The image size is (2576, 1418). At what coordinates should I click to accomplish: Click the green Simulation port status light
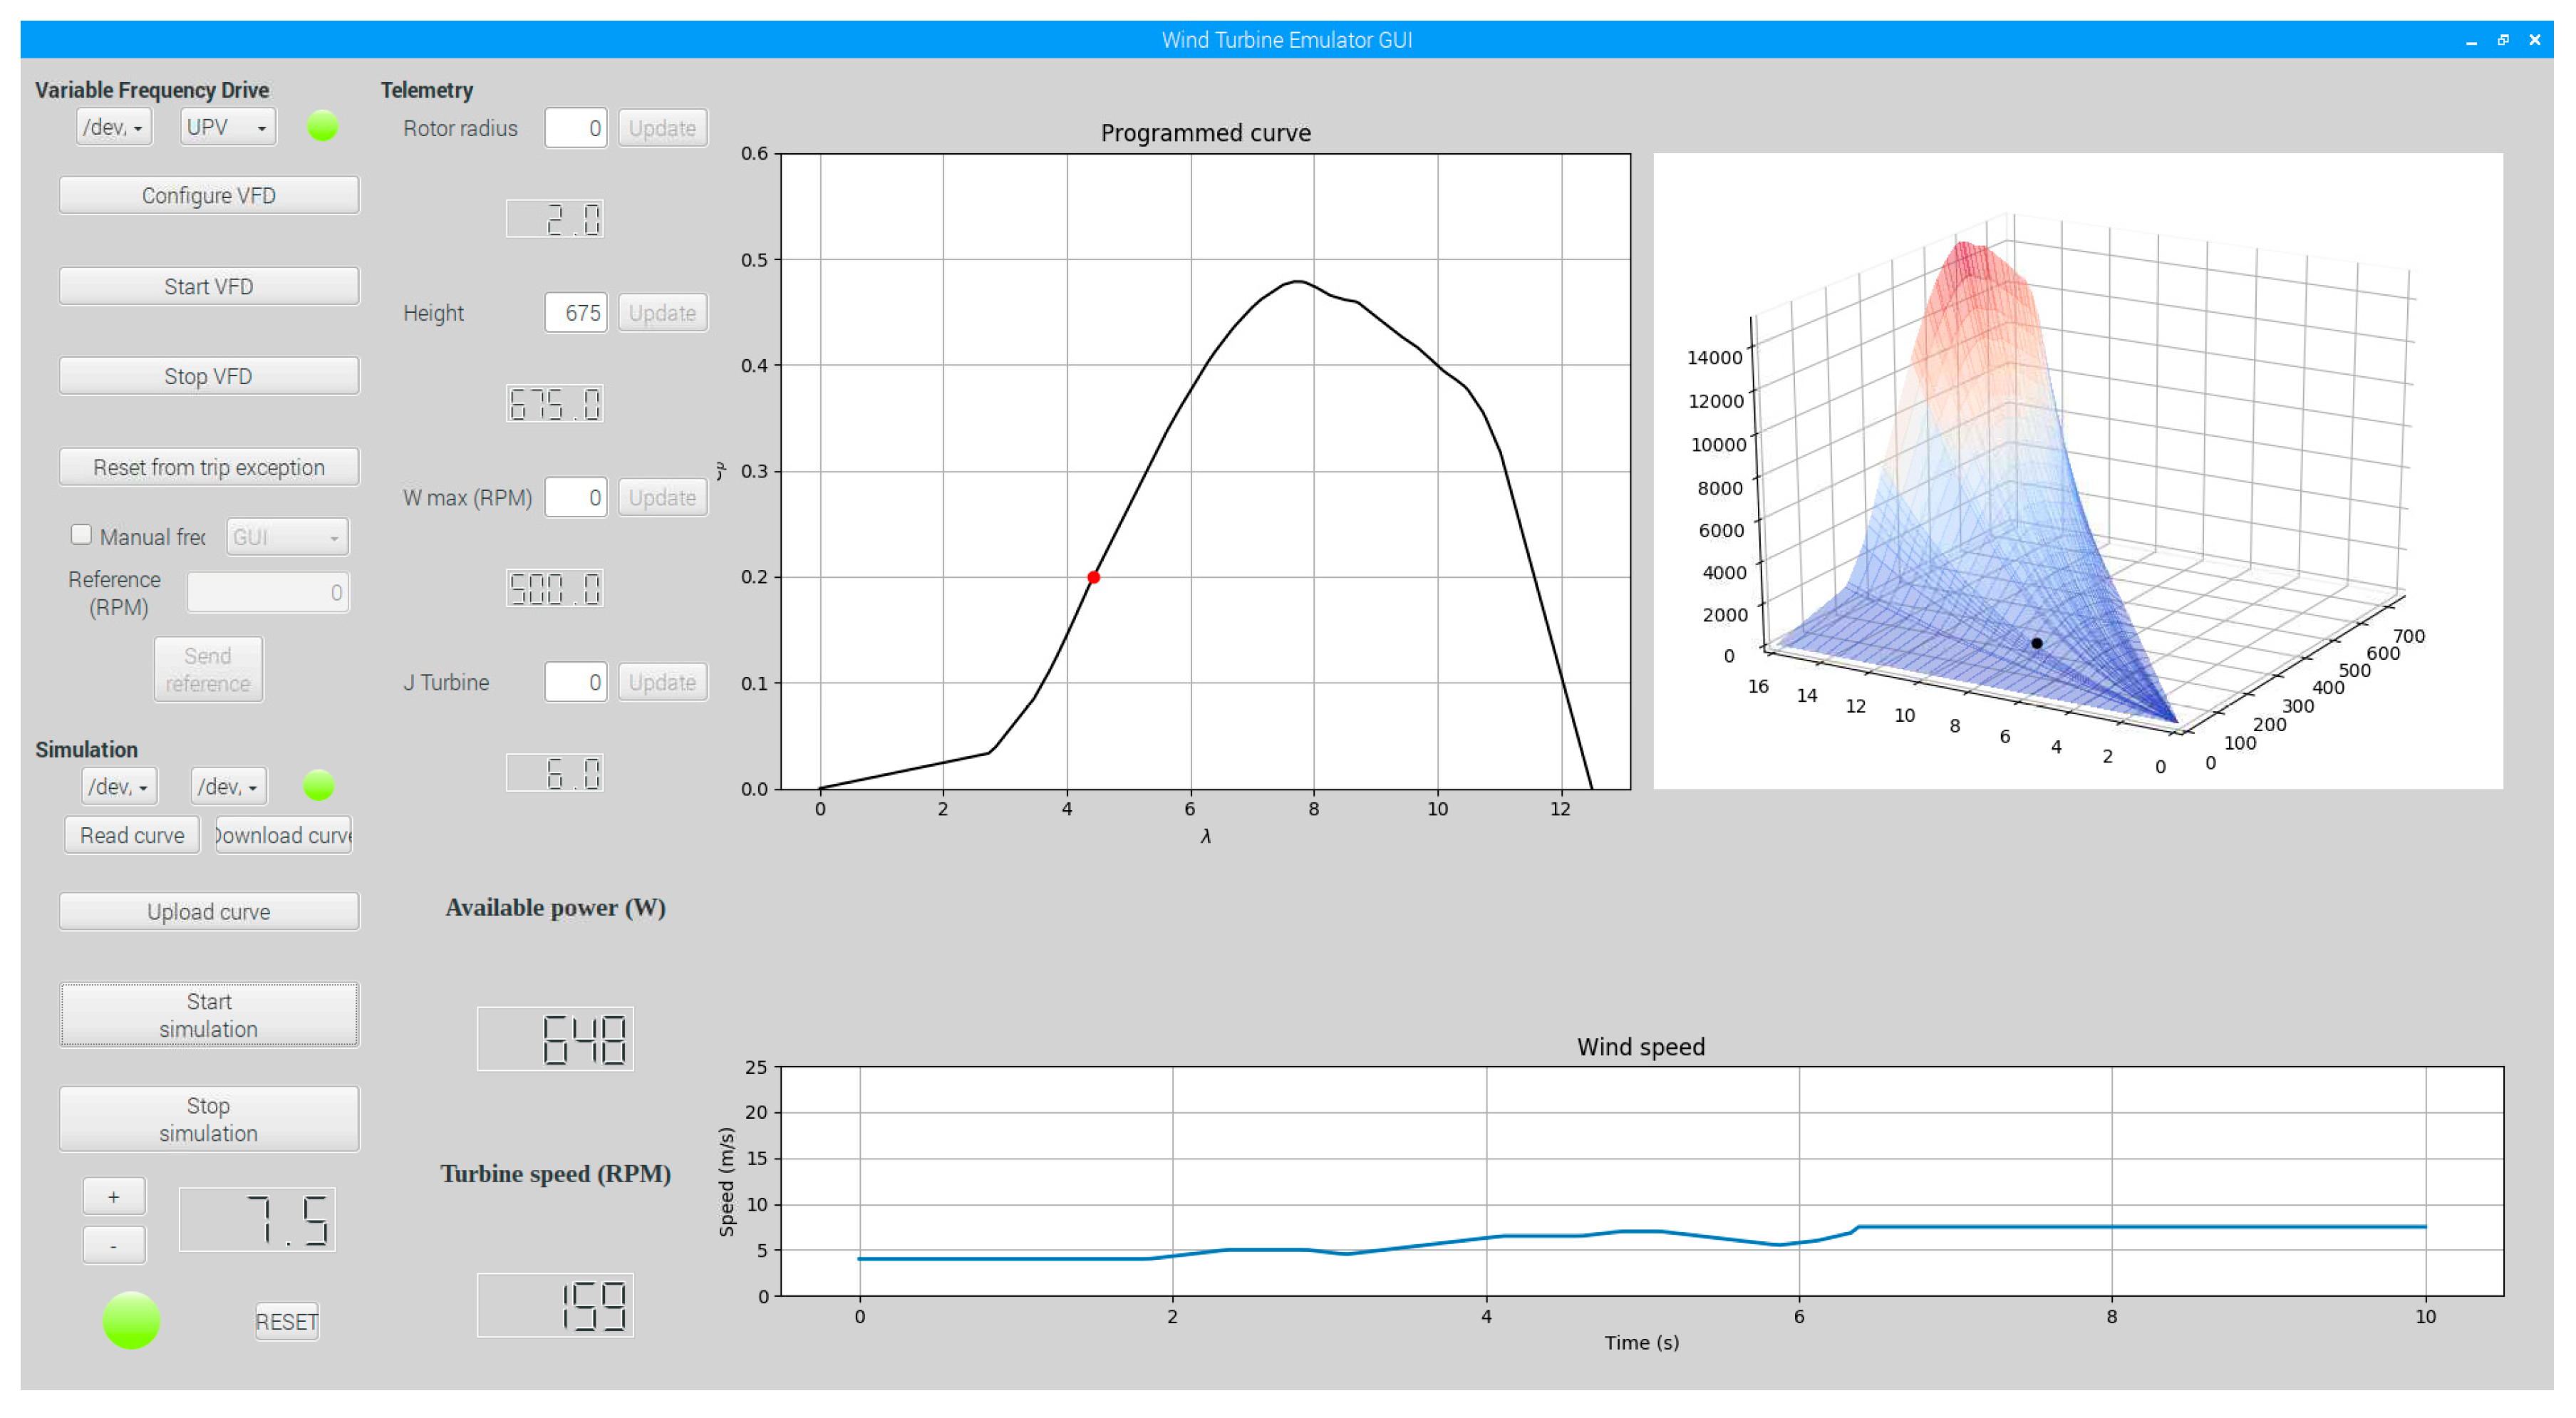click(318, 785)
